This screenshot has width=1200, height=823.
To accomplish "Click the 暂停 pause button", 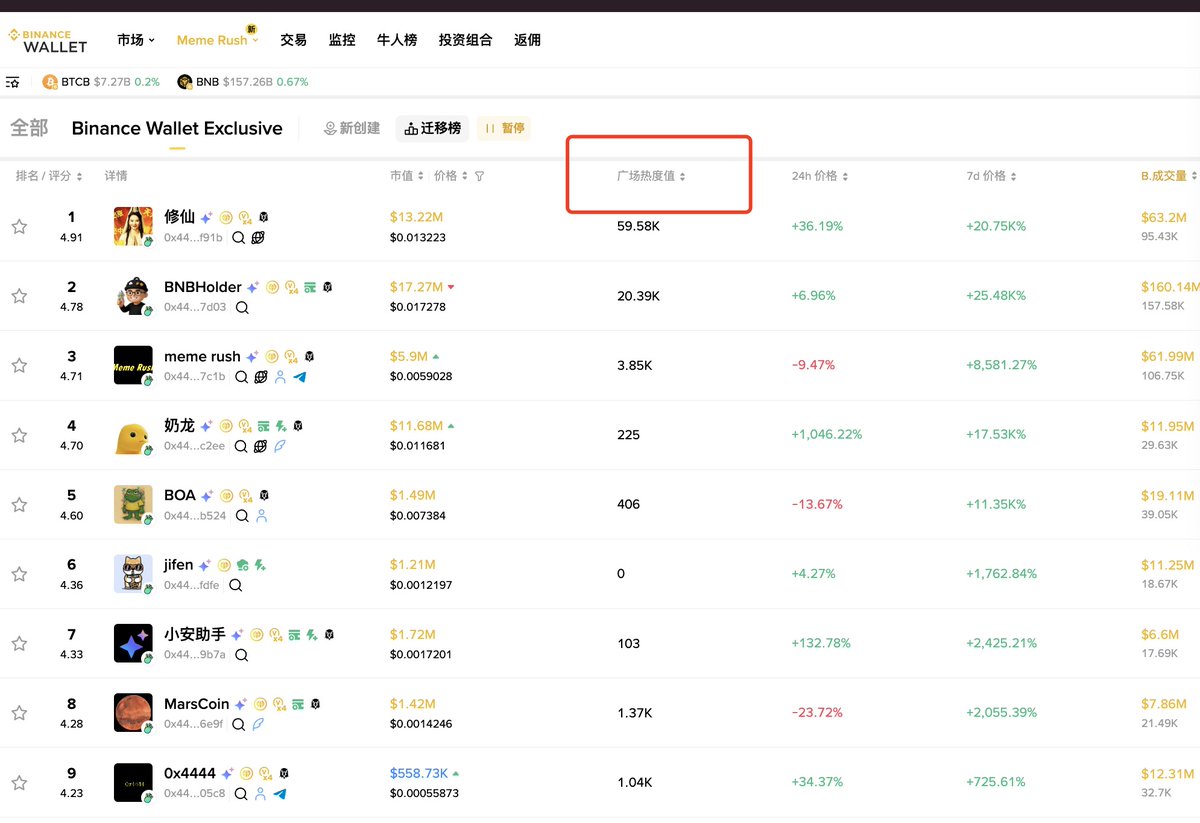I will coord(504,128).
